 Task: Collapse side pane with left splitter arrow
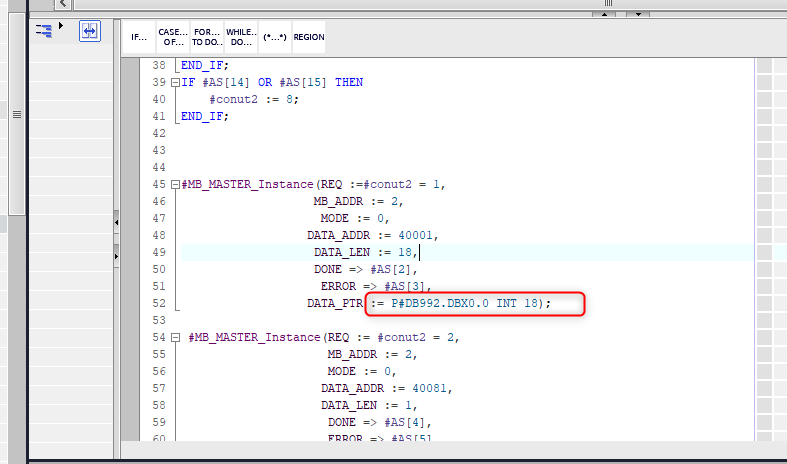tap(116, 221)
